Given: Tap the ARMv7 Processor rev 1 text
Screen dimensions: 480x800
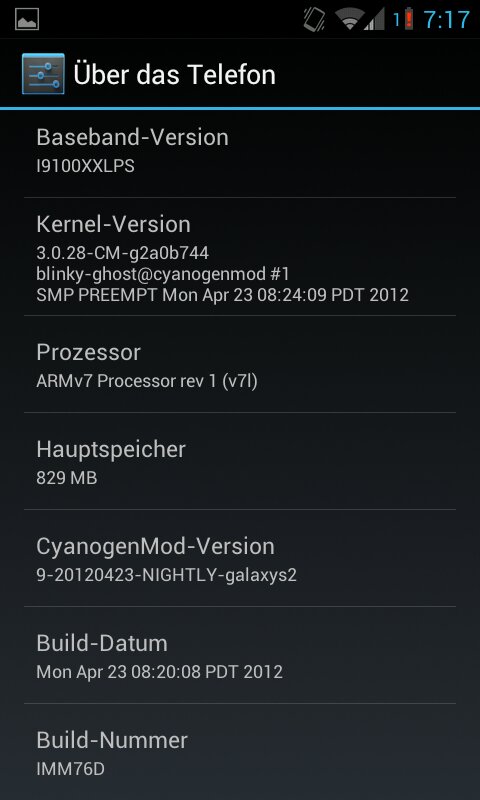Looking at the screenshot, I should click(147, 381).
